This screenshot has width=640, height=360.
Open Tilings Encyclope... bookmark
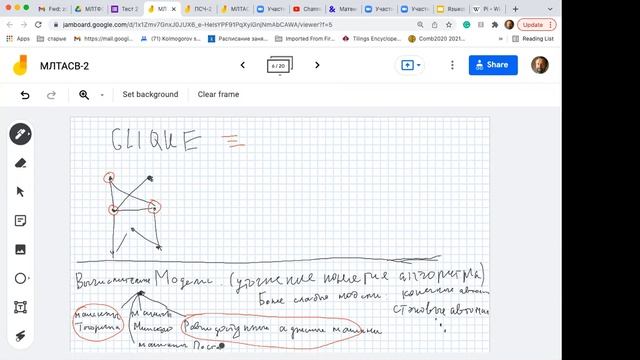(x=372, y=39)
